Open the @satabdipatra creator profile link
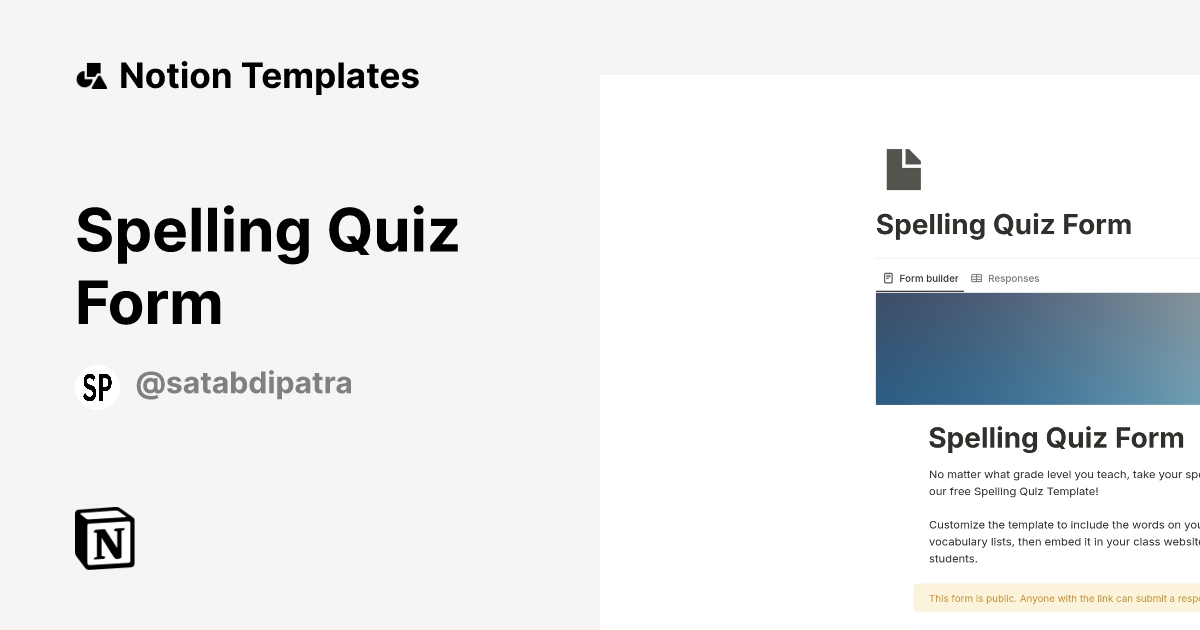Viewport: 1200px width, 630px height. click(x=243, y=383)
